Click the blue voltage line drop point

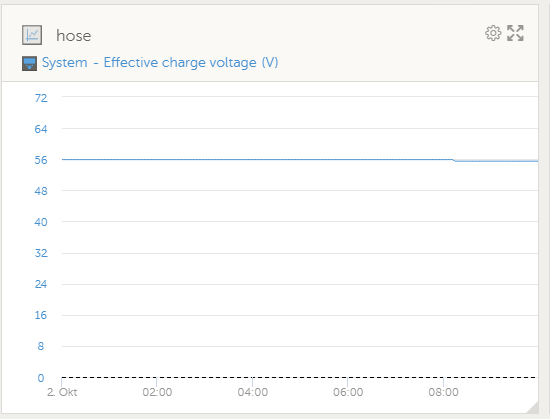click(455, 160)
